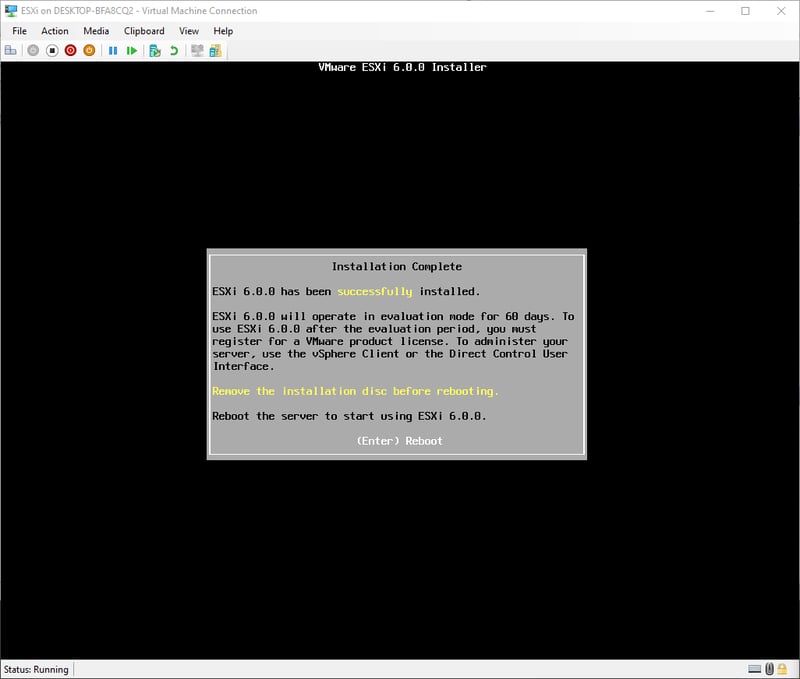
Task: Click the mouse status bar icon
Action: pyautogui.click(x=769, y=669)
